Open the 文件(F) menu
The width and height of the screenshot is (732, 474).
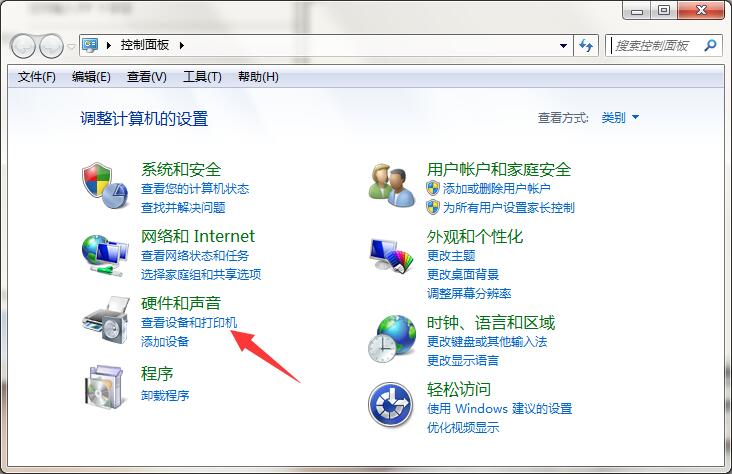point(36,77)
